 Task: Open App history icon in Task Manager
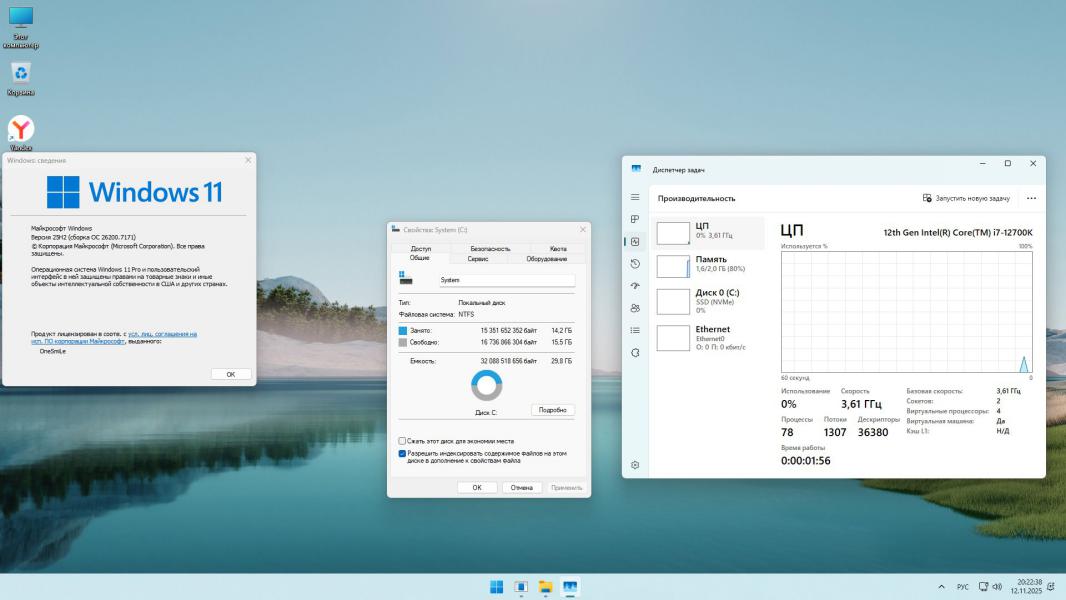[635, 264]
